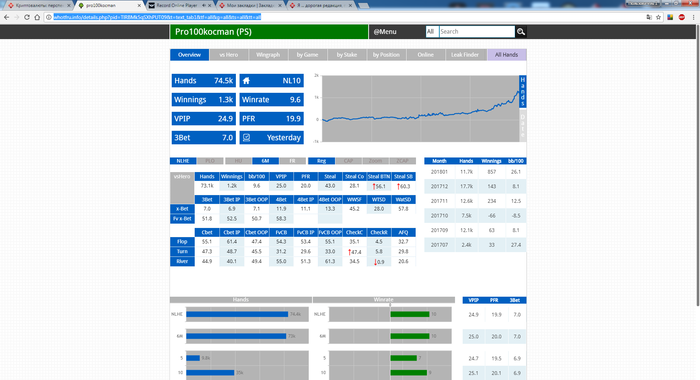Switch to the vs Hero tab
The width and height of the screenshot is (700, 380).
(x=229, y=55)
